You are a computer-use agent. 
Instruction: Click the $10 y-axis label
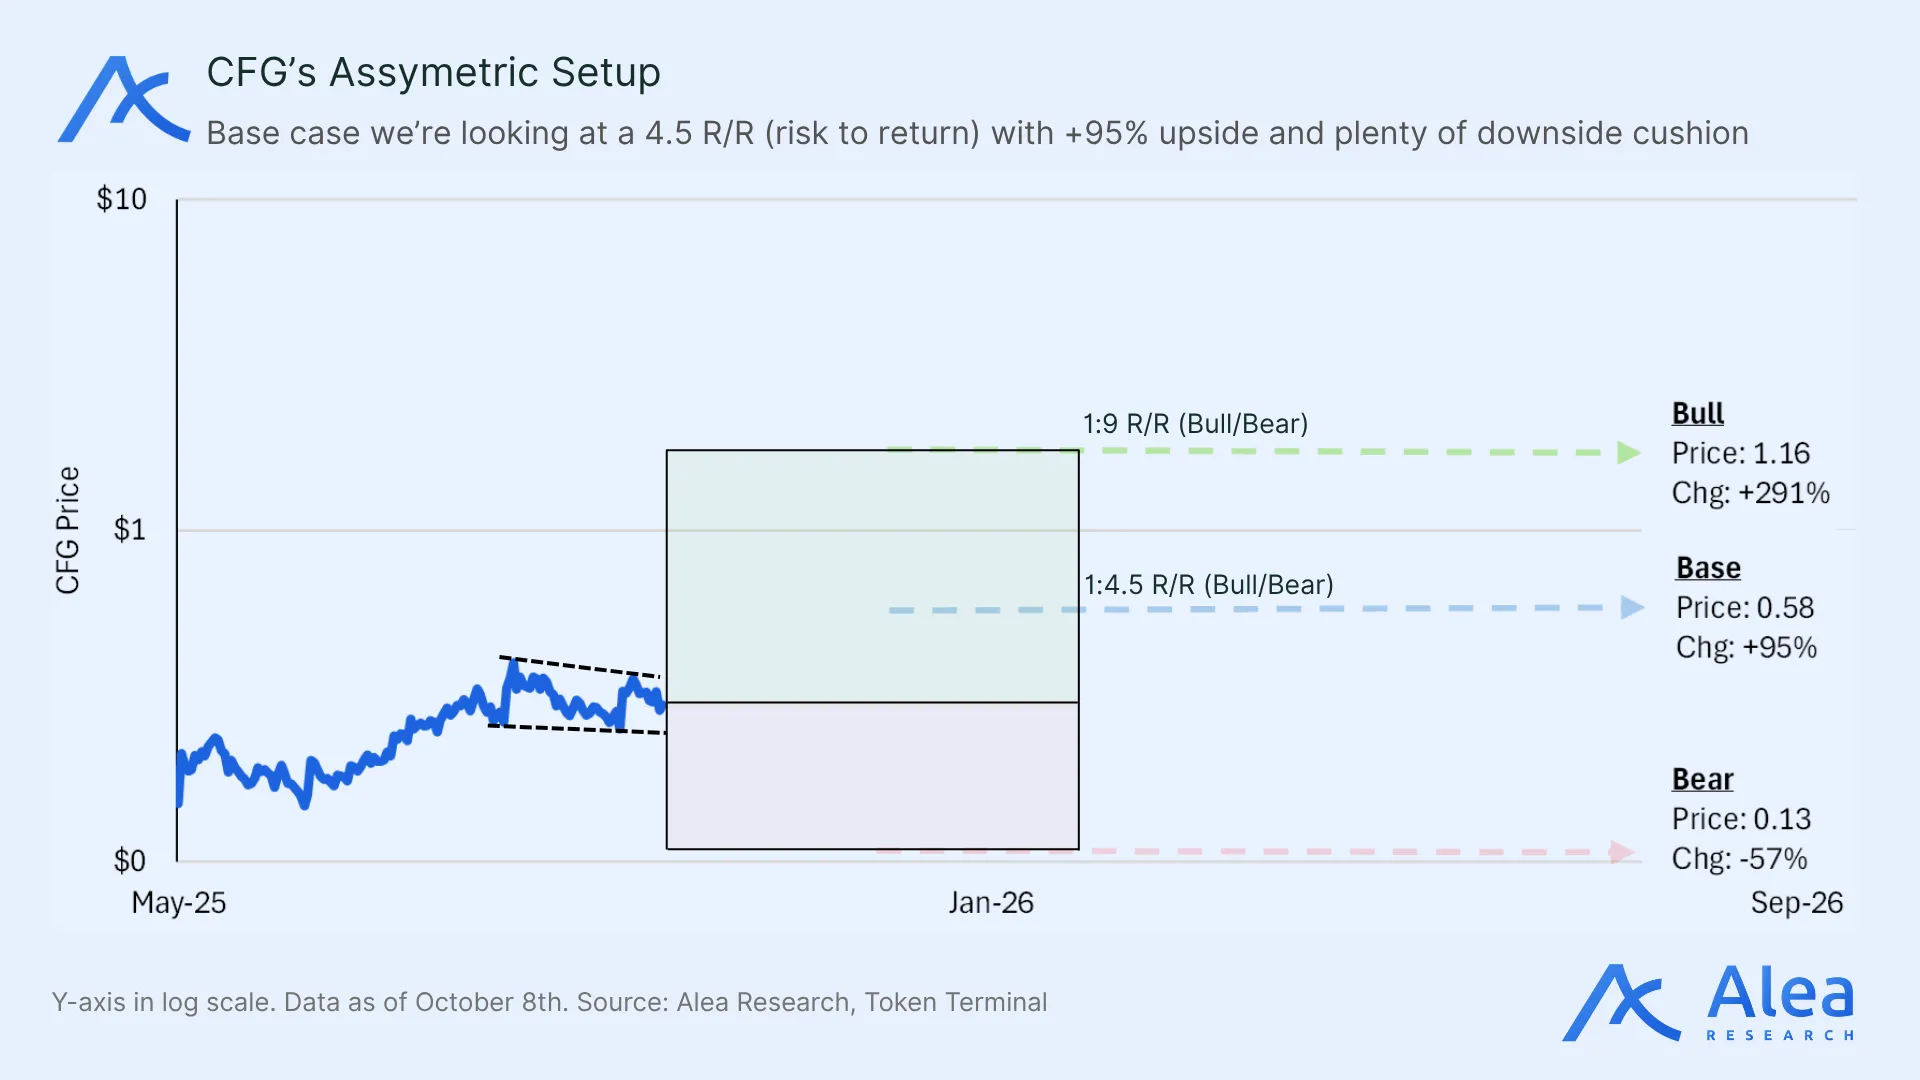click(x=121, y=199)
